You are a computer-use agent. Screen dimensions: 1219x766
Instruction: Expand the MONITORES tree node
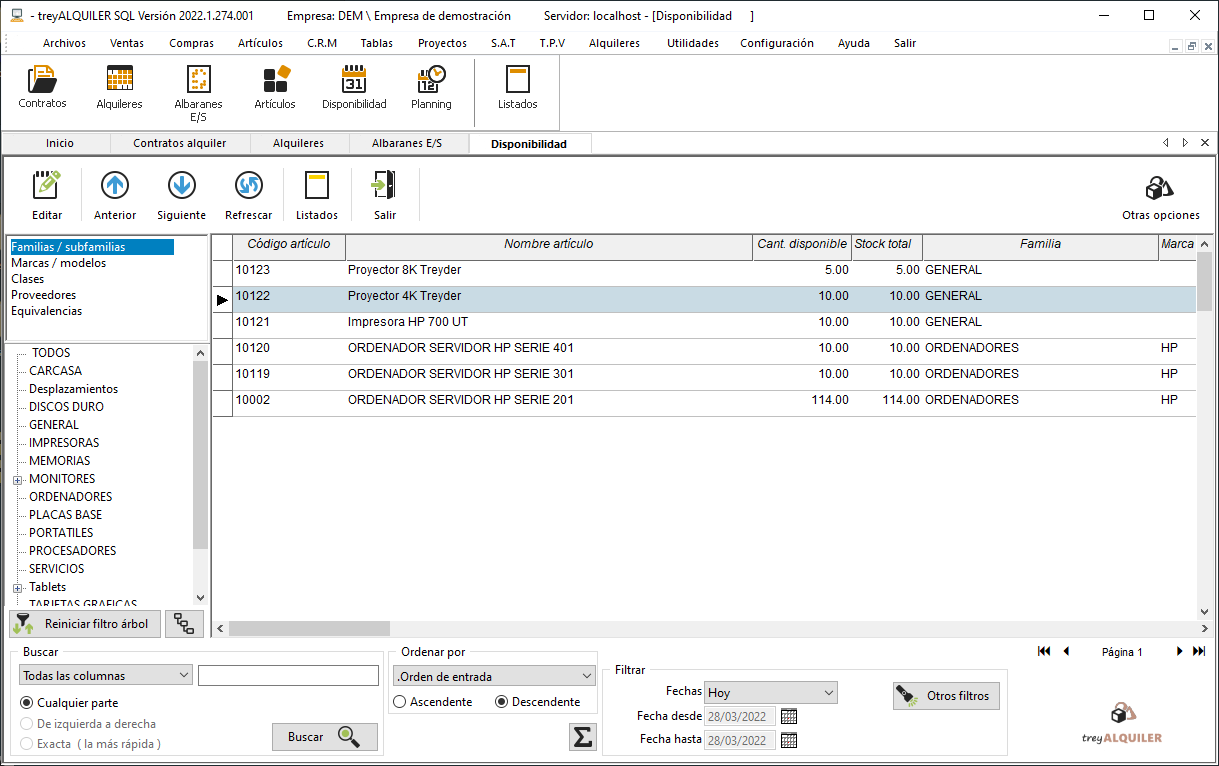[17, 479]
